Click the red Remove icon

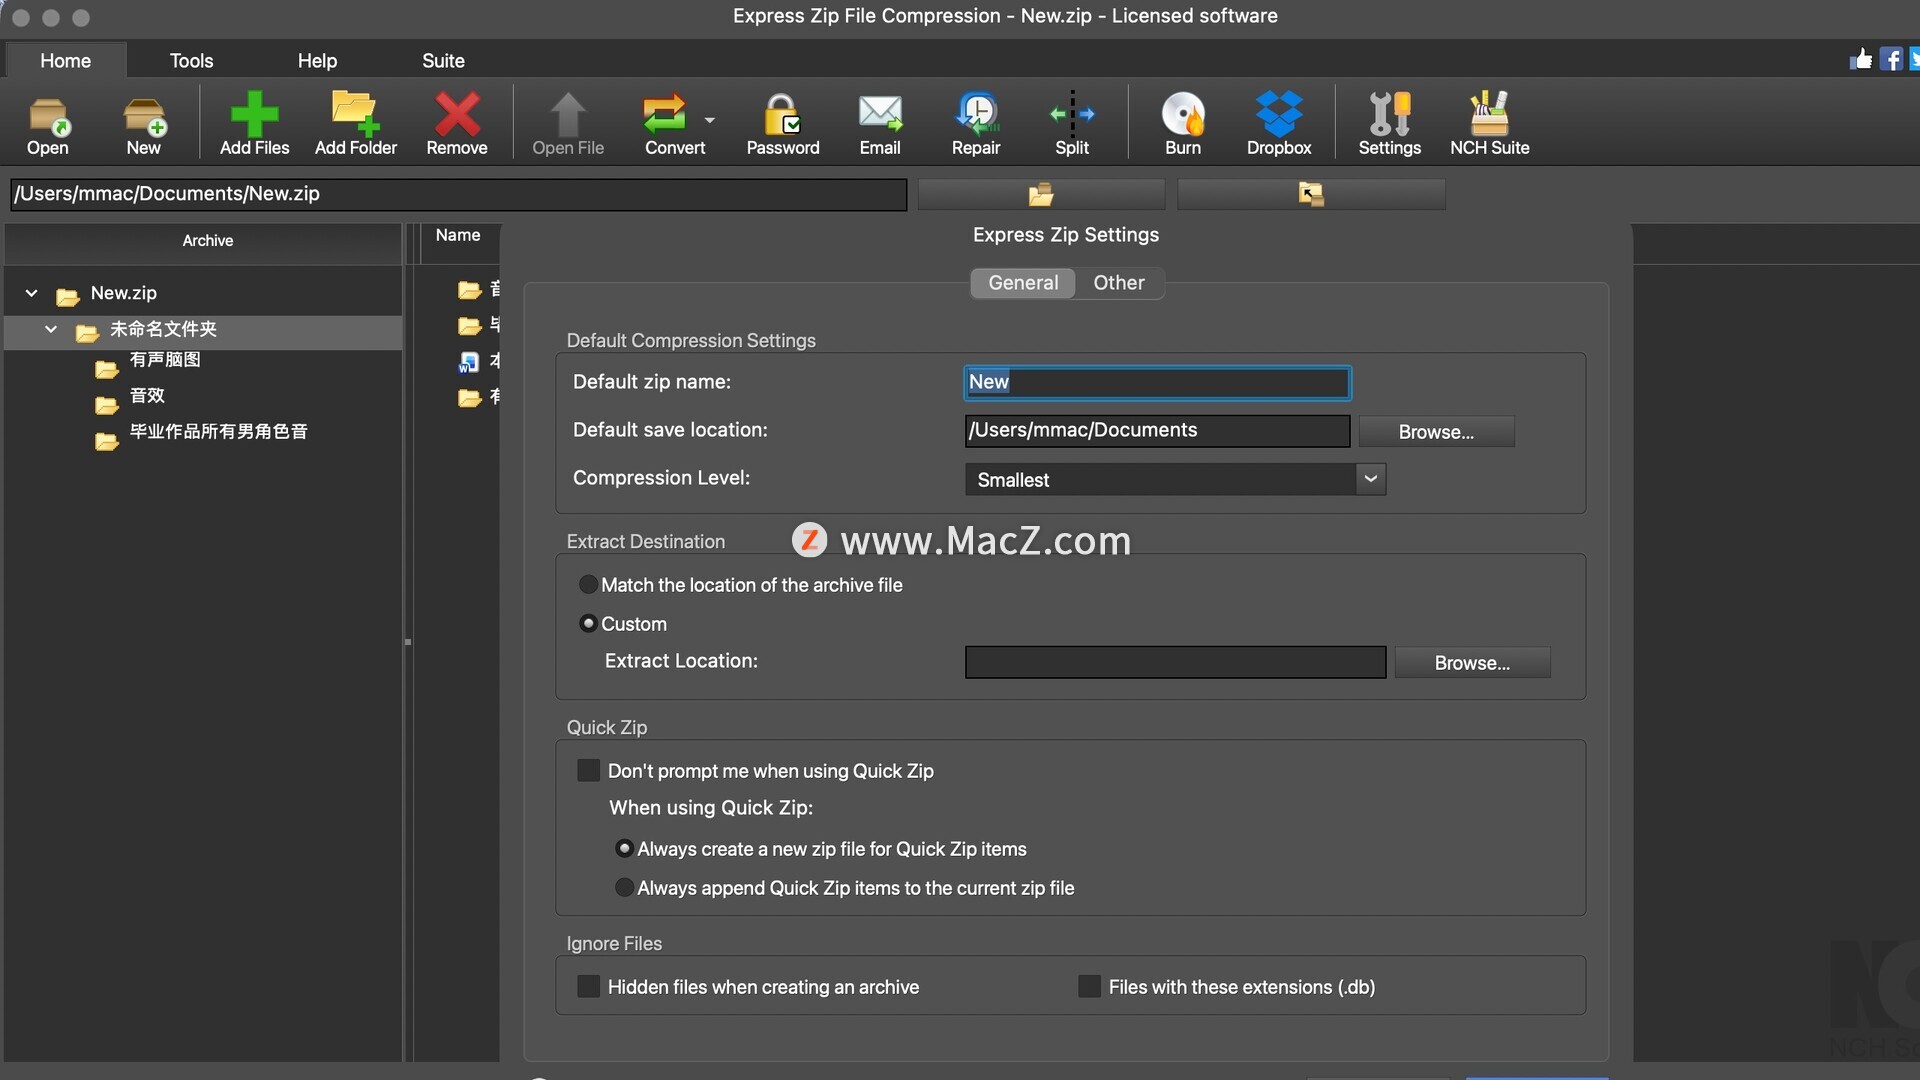[456, 115]
